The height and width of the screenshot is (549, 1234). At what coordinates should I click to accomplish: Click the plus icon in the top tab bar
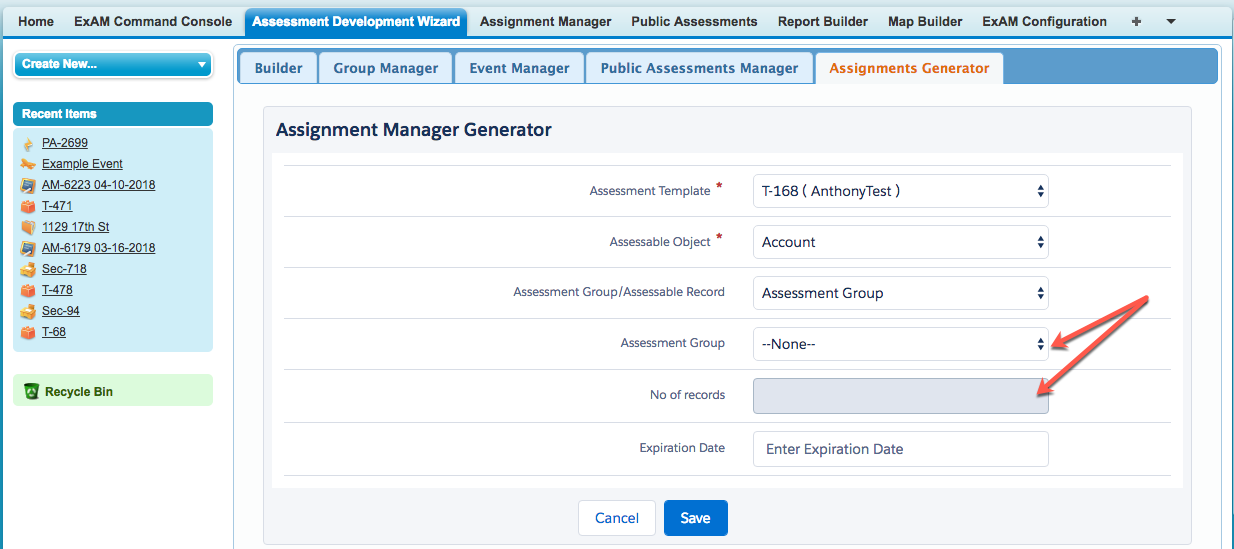coord(1136,21)
